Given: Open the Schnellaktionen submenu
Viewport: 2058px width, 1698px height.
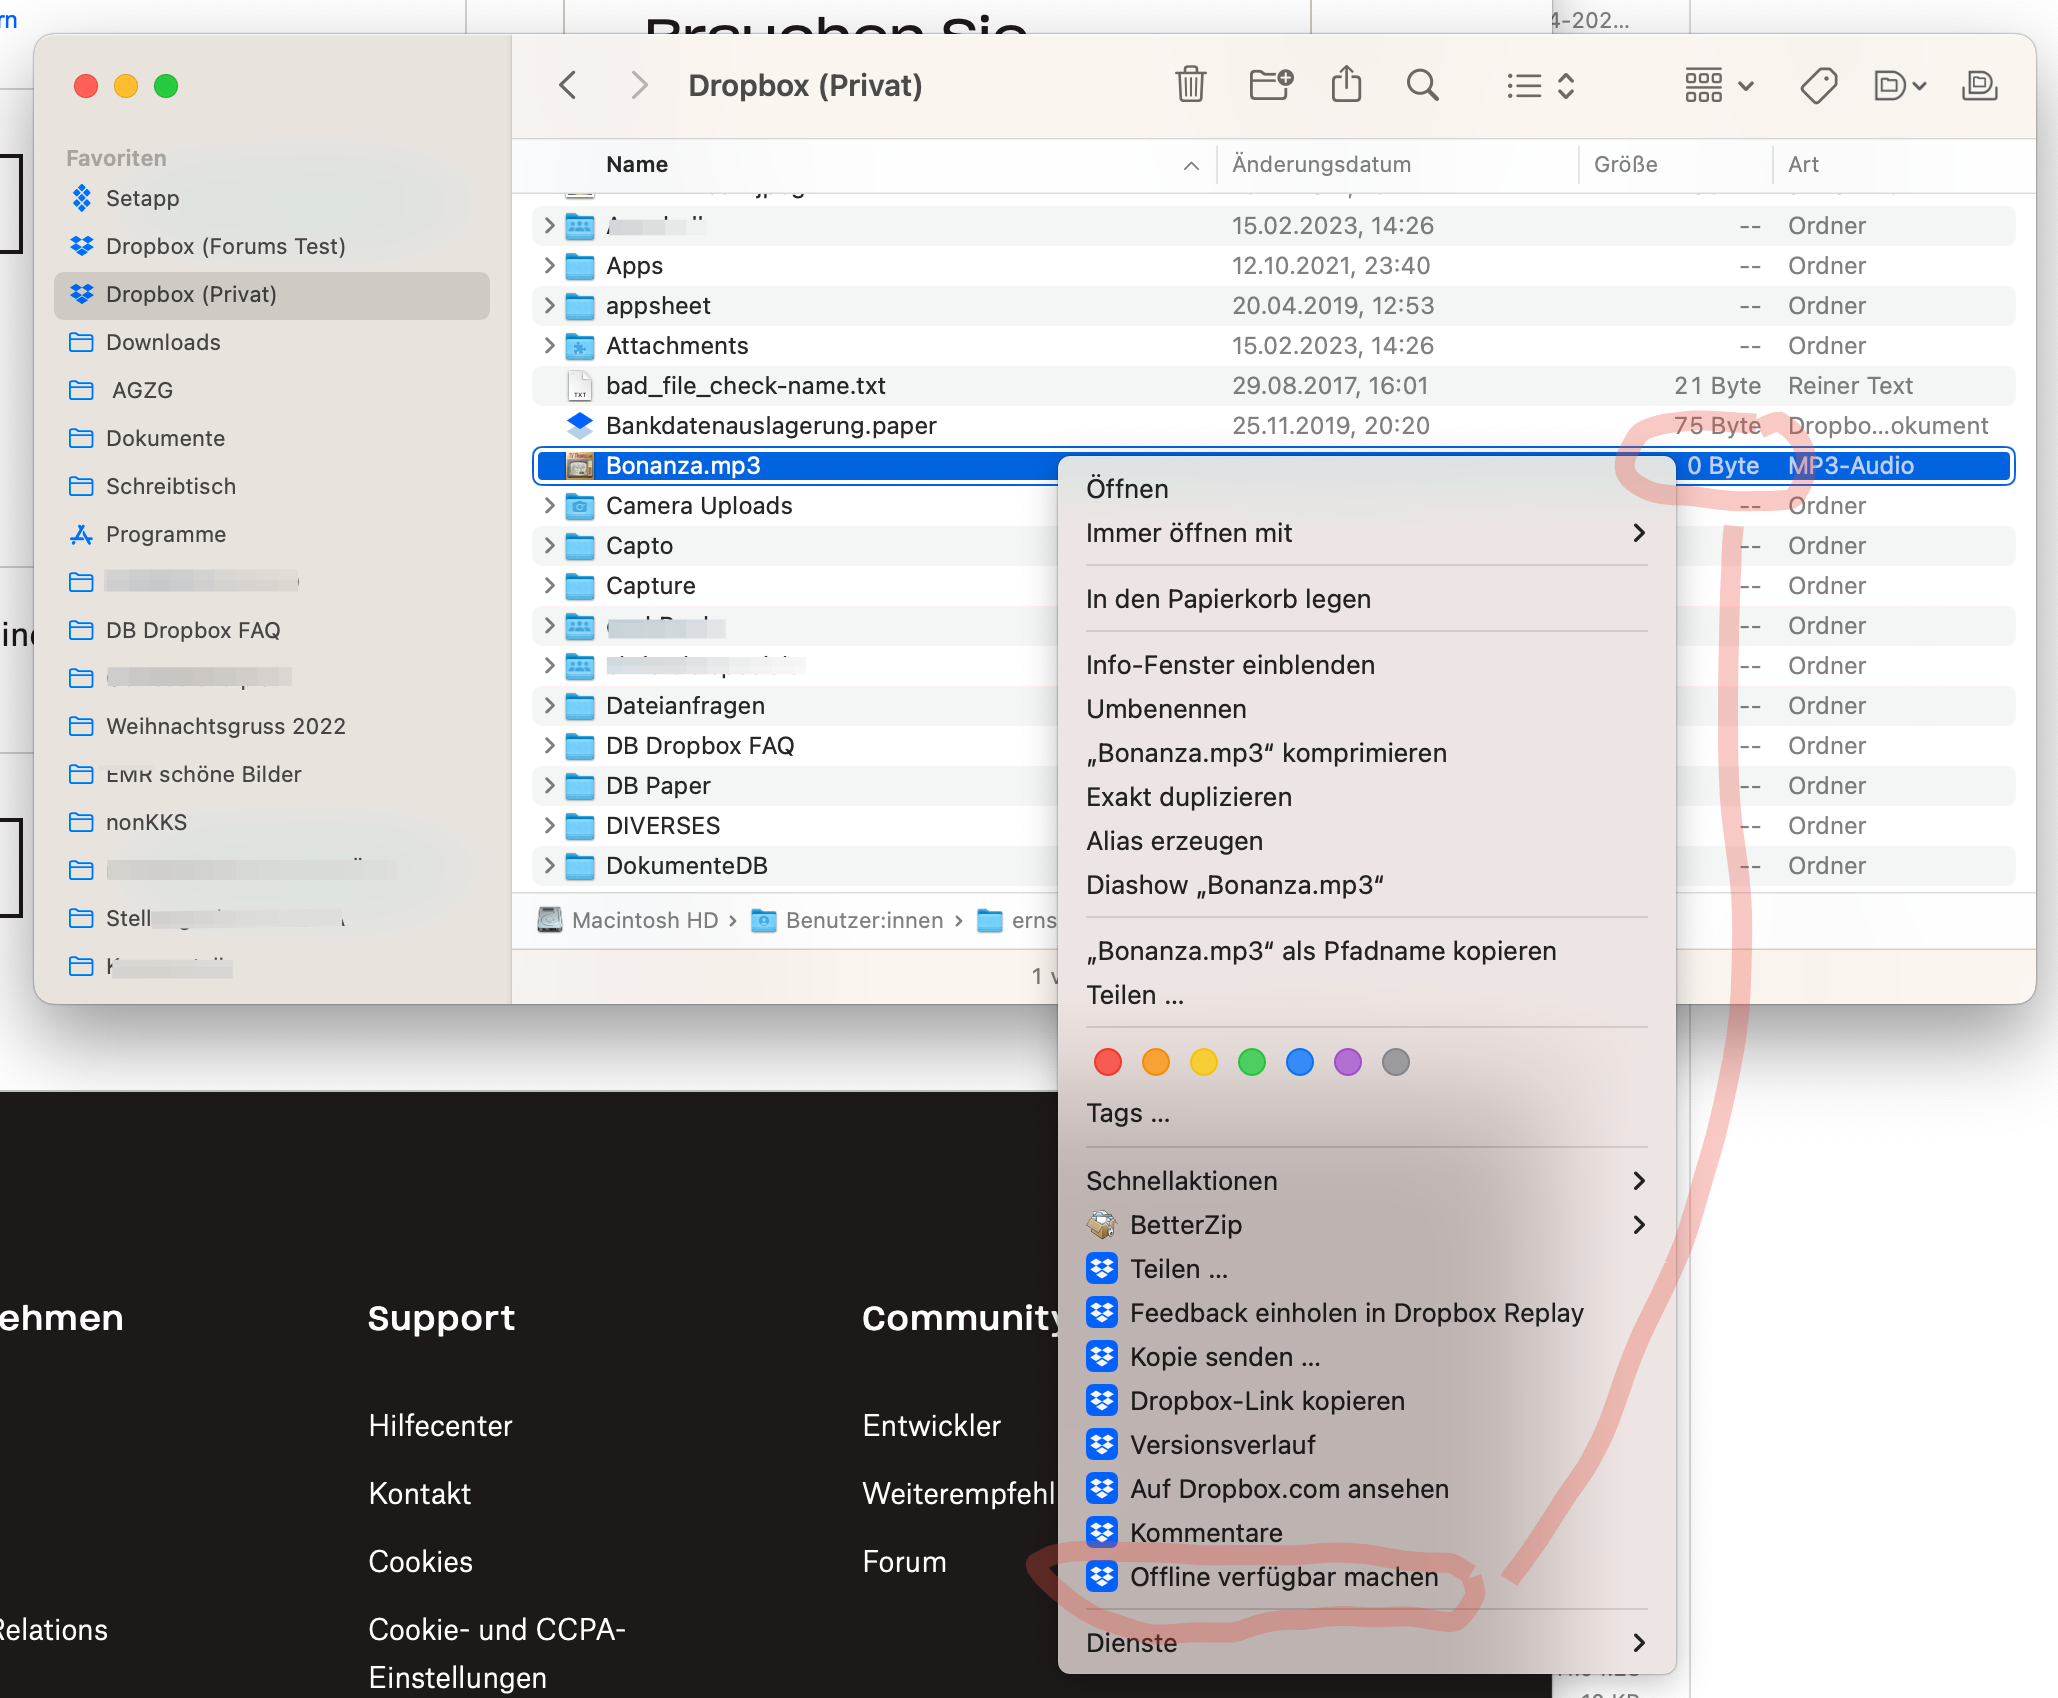Looking at the screenshot, I should (x=1366, y=1181).
